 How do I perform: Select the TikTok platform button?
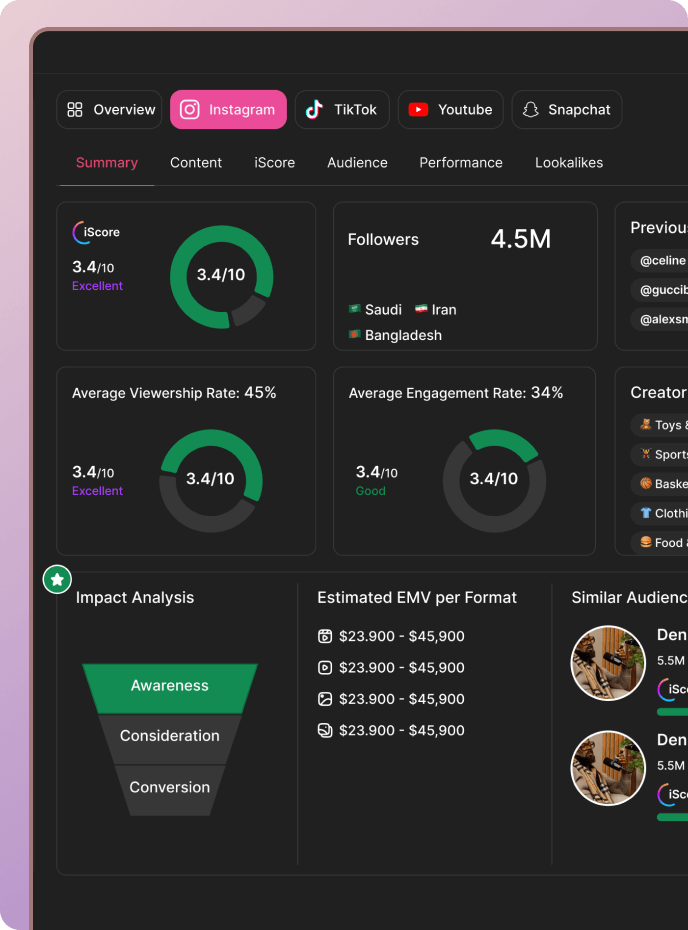pos(342,110)
